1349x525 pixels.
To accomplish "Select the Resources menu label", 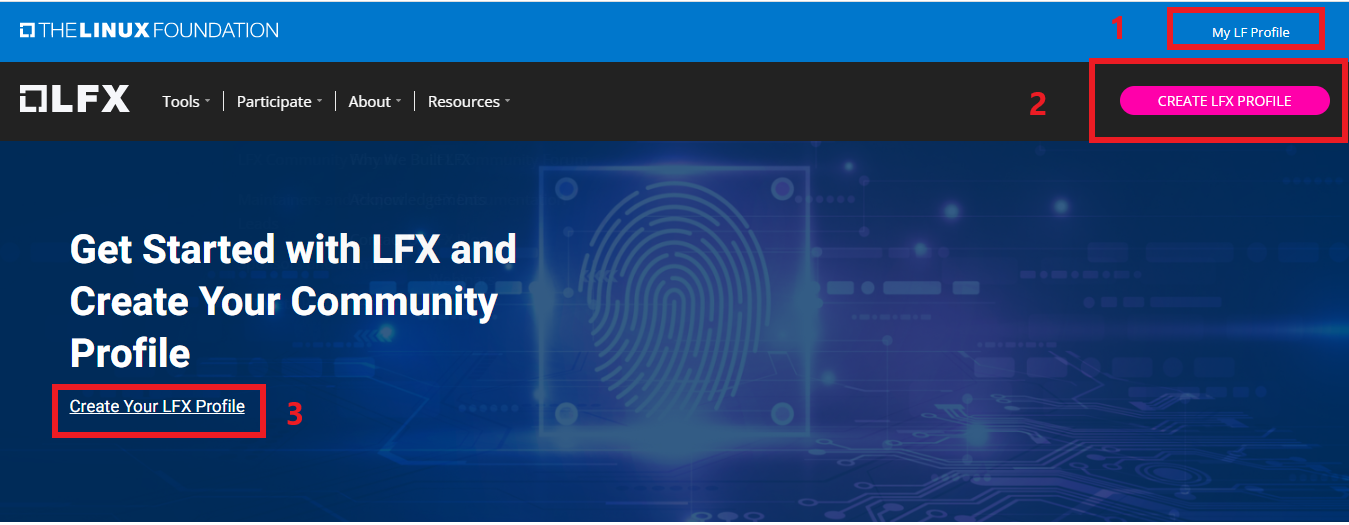I will (463, 101).
